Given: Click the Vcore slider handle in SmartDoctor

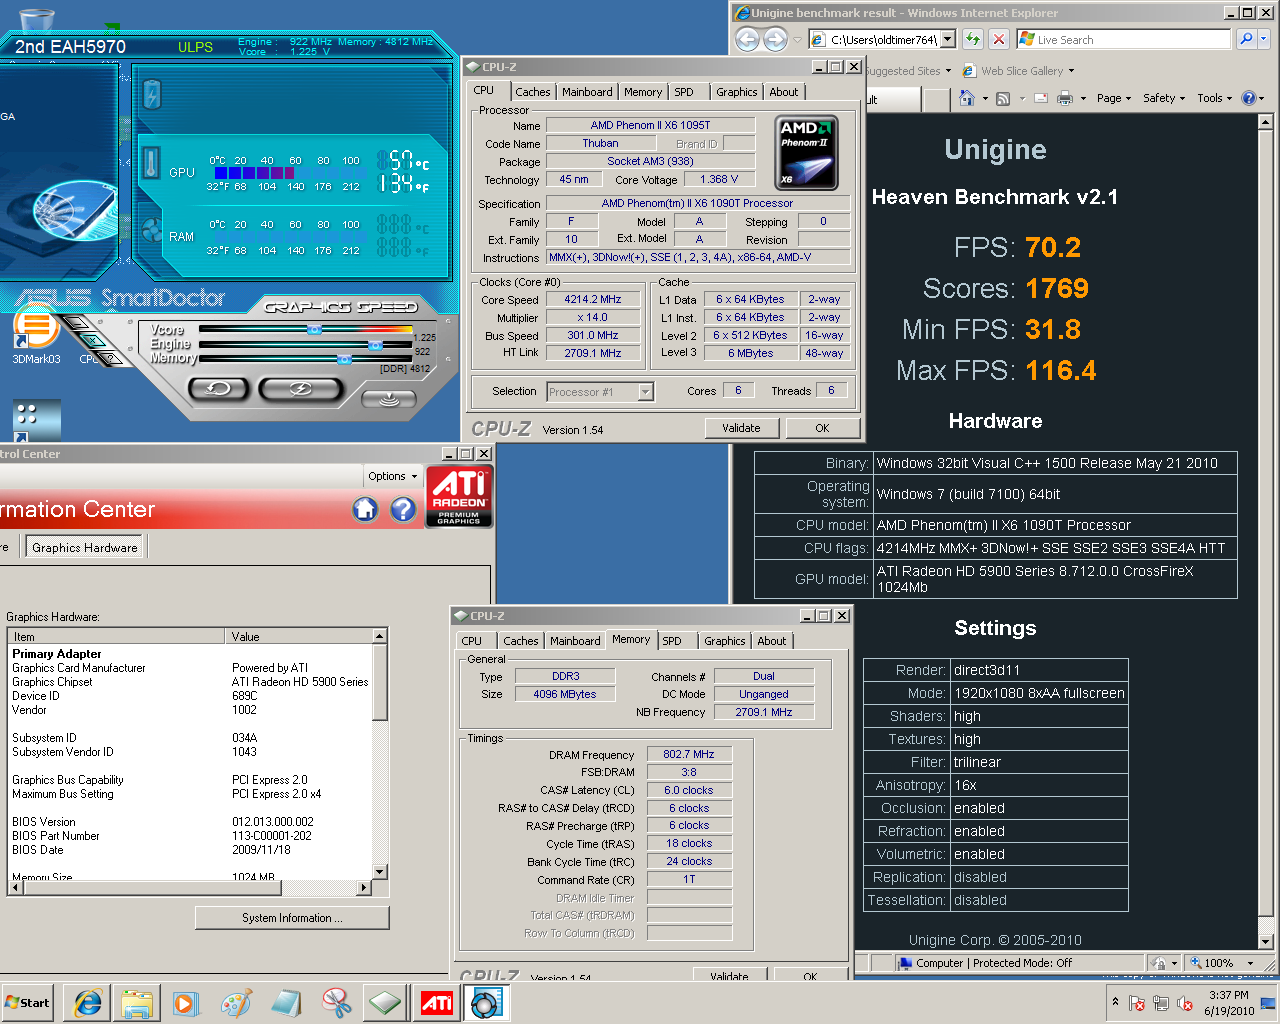Looking at the screenshot, I should click(313, 328).
